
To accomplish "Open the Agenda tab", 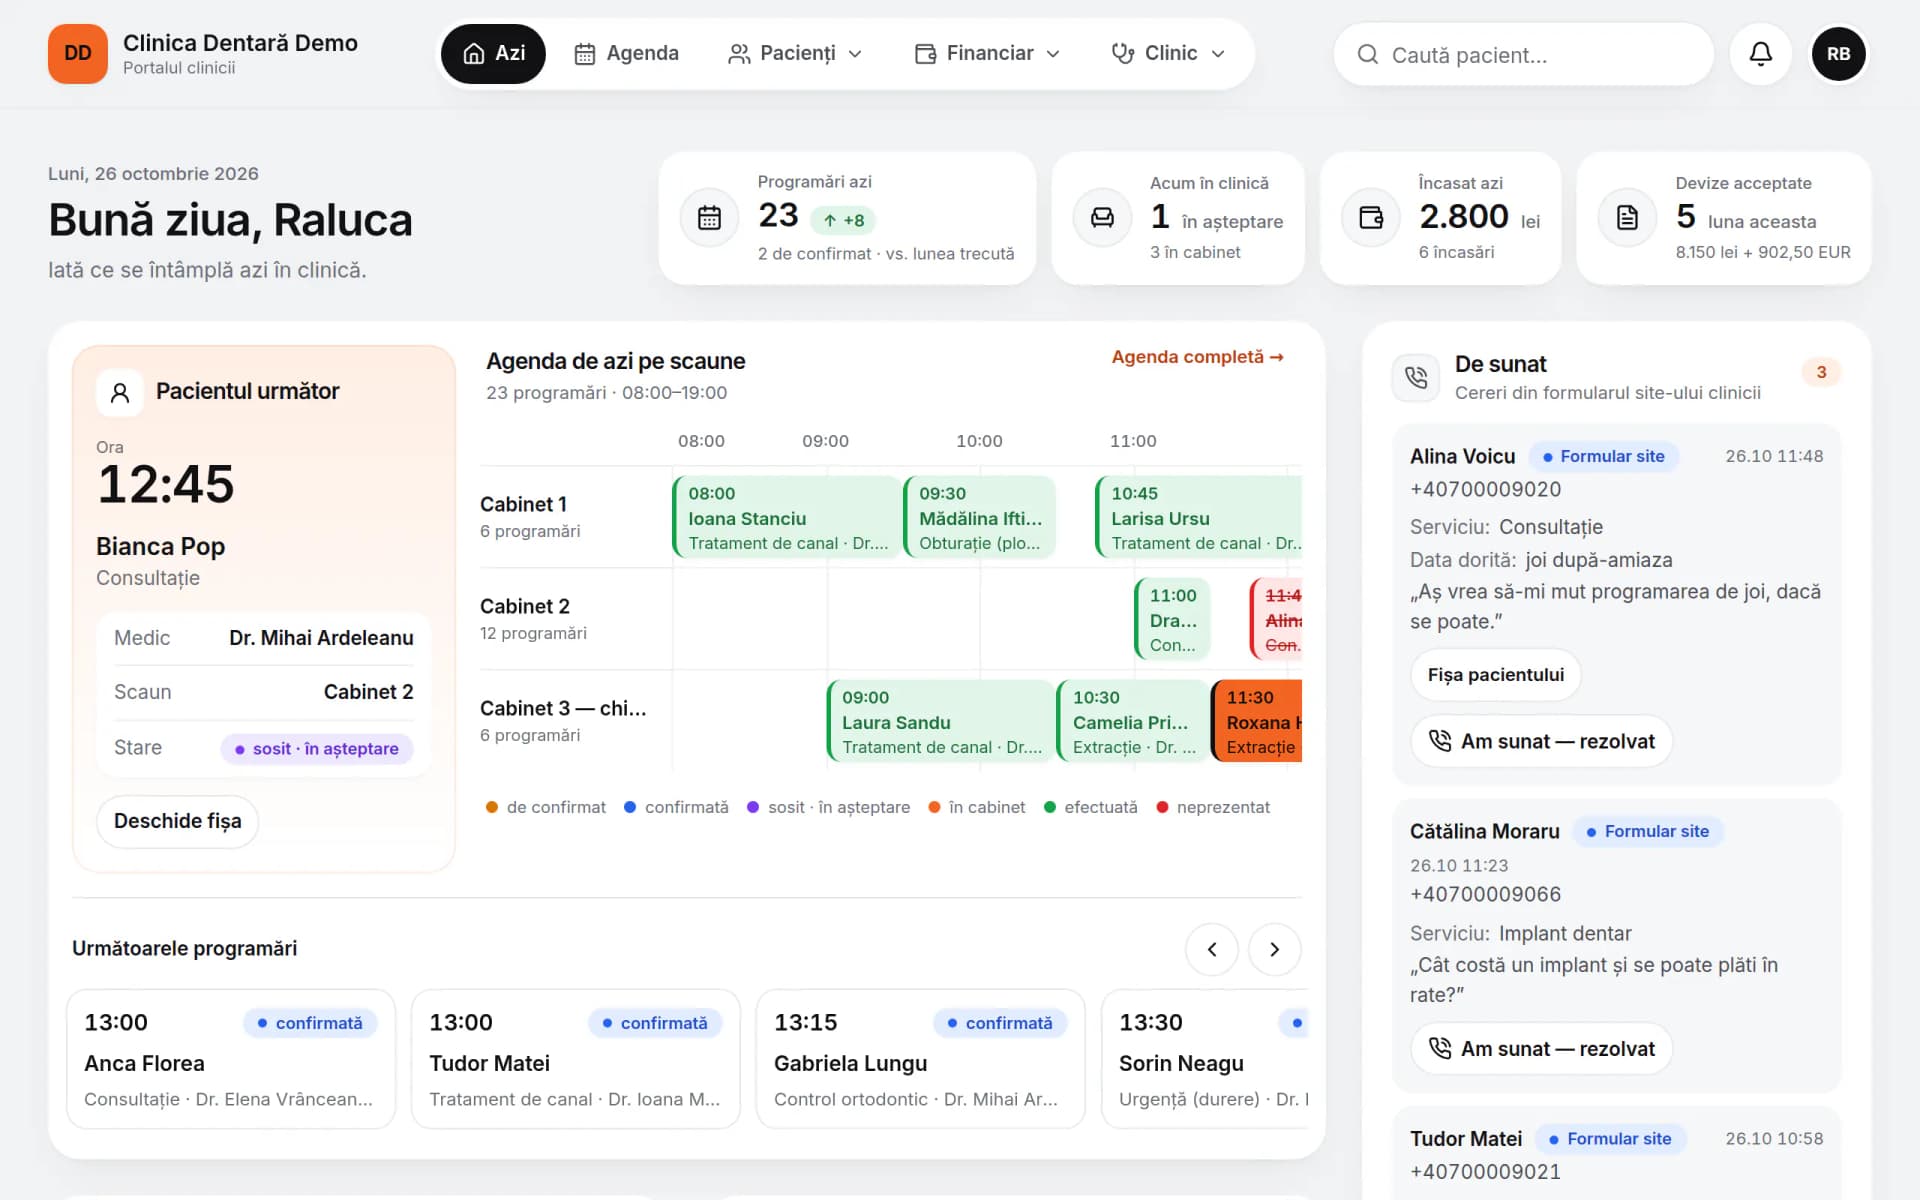I will click(x=626, y=53).
